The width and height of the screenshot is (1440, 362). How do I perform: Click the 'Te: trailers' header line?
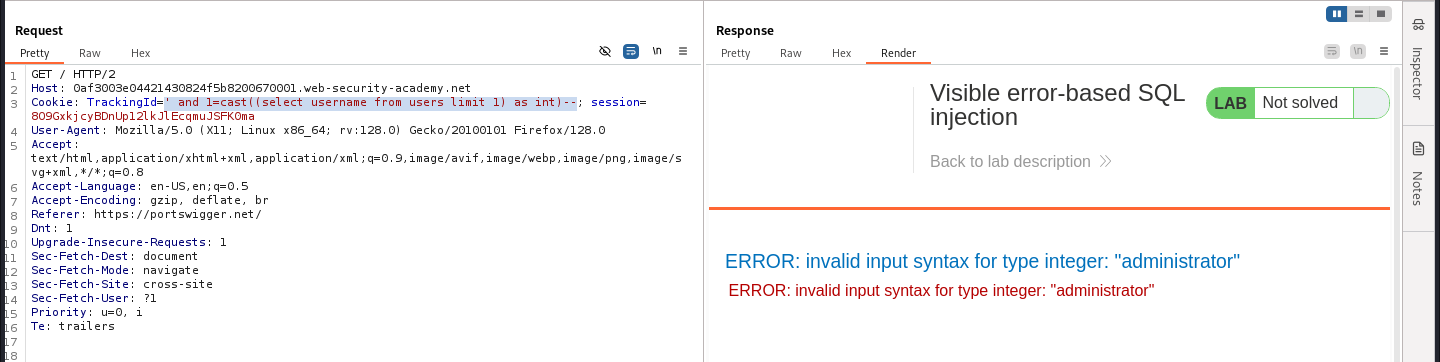click(73, 326)
